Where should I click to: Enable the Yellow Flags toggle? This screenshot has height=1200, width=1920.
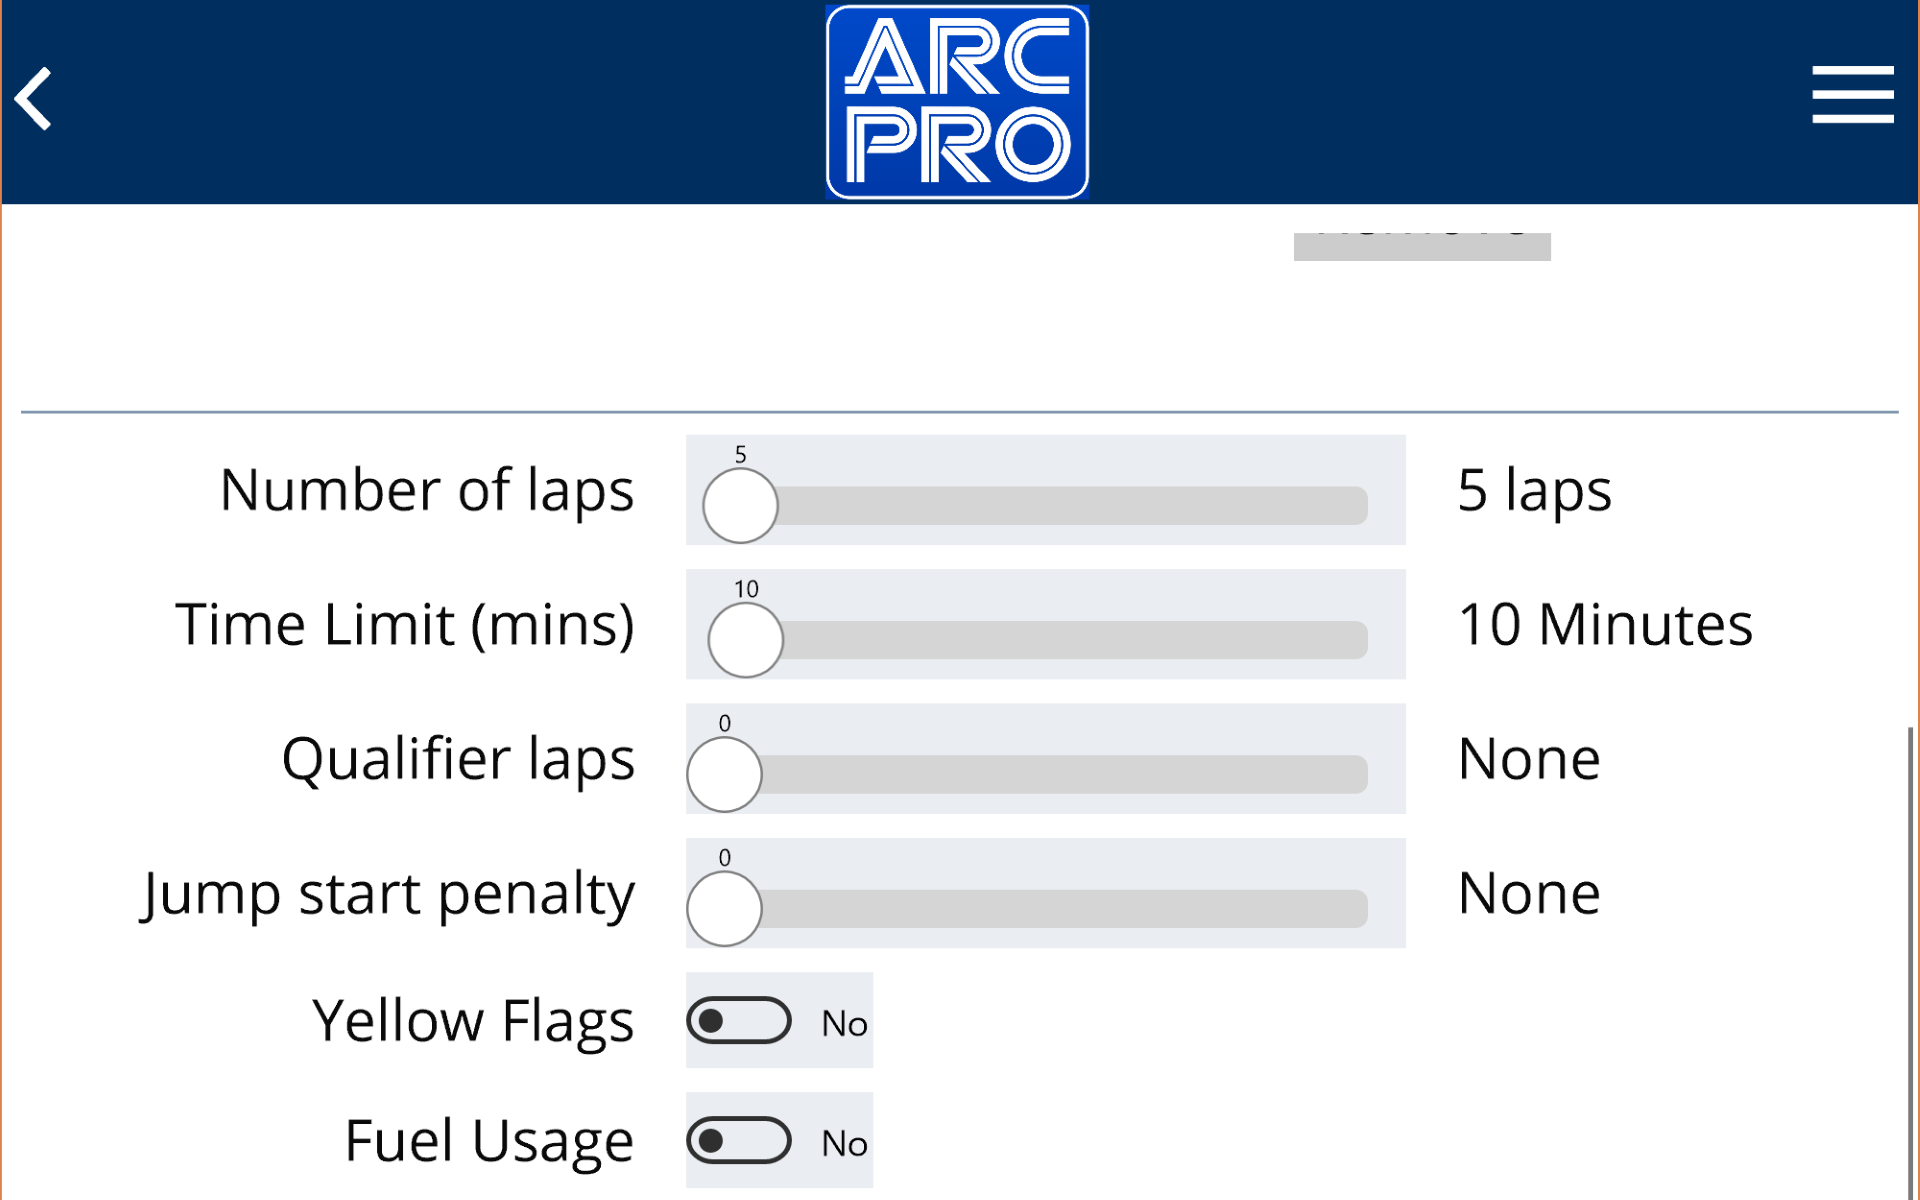(x=739, y=1021)
